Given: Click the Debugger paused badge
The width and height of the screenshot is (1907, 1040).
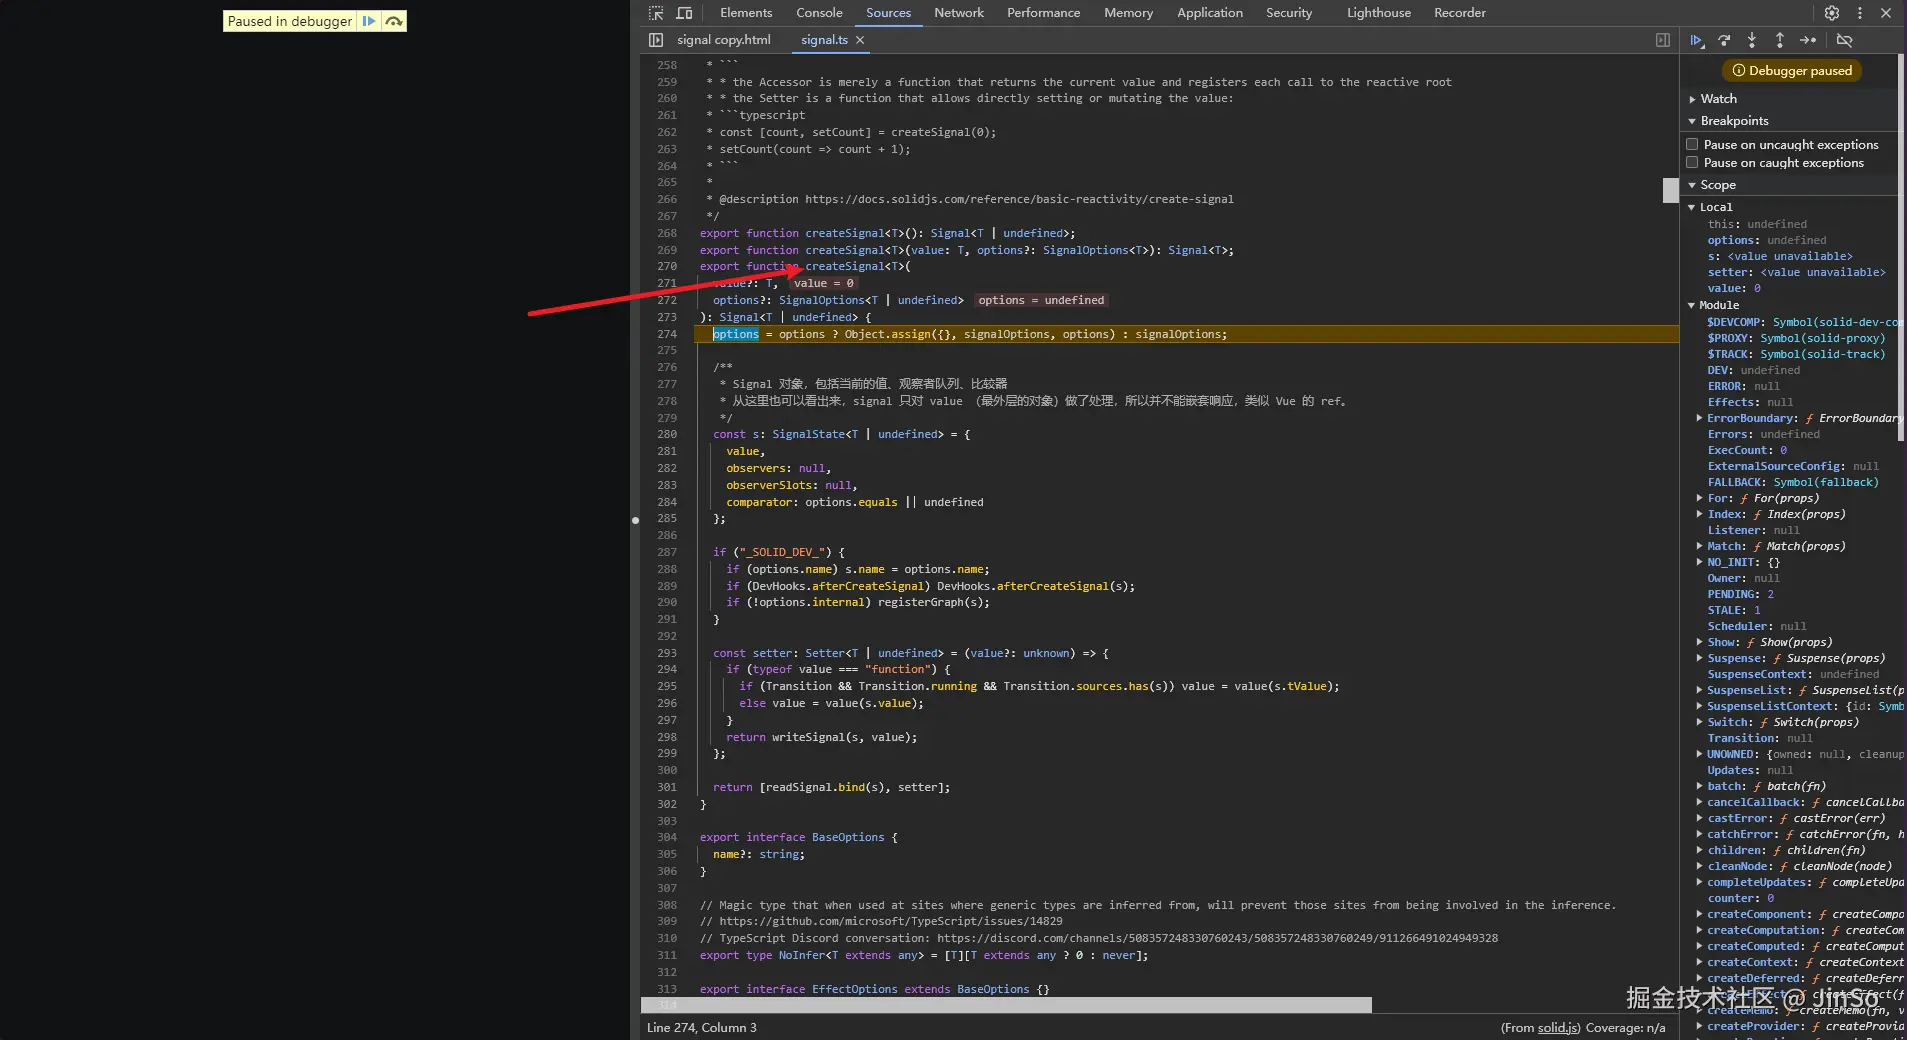Looking at the screenshot, I should [1792, 71].
